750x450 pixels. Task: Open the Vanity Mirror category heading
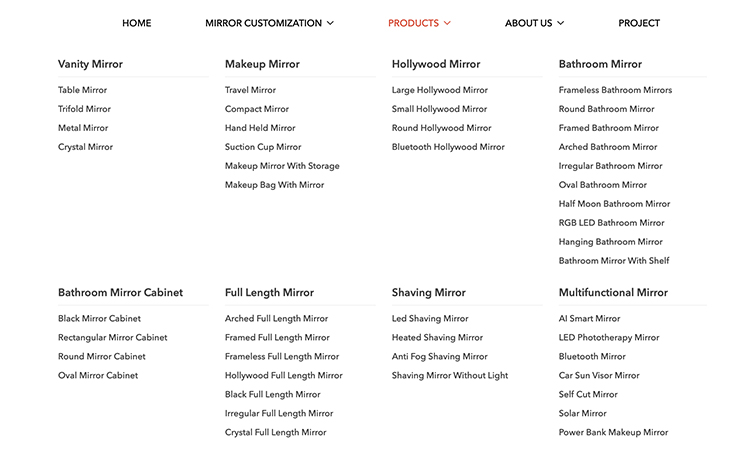90,64
